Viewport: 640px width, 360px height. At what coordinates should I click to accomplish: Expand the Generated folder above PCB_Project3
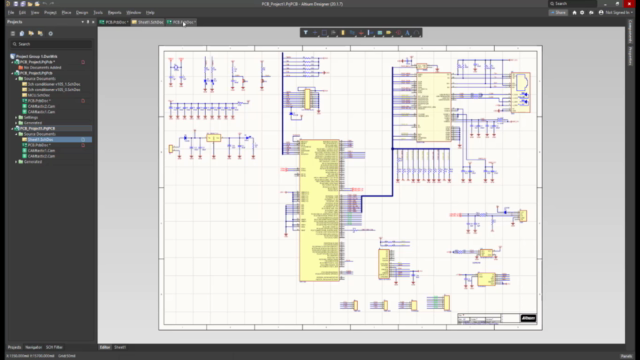point(16,123)
